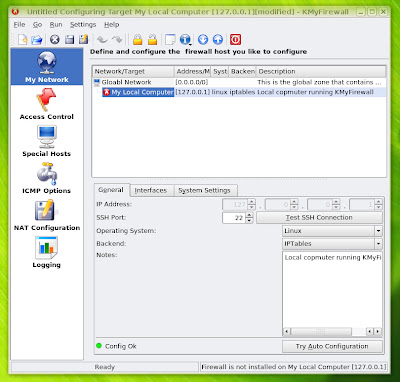Click the KMyFirewall title bar app icon
The height and width of the screenshot is (382, 400).
coord(16,12)
